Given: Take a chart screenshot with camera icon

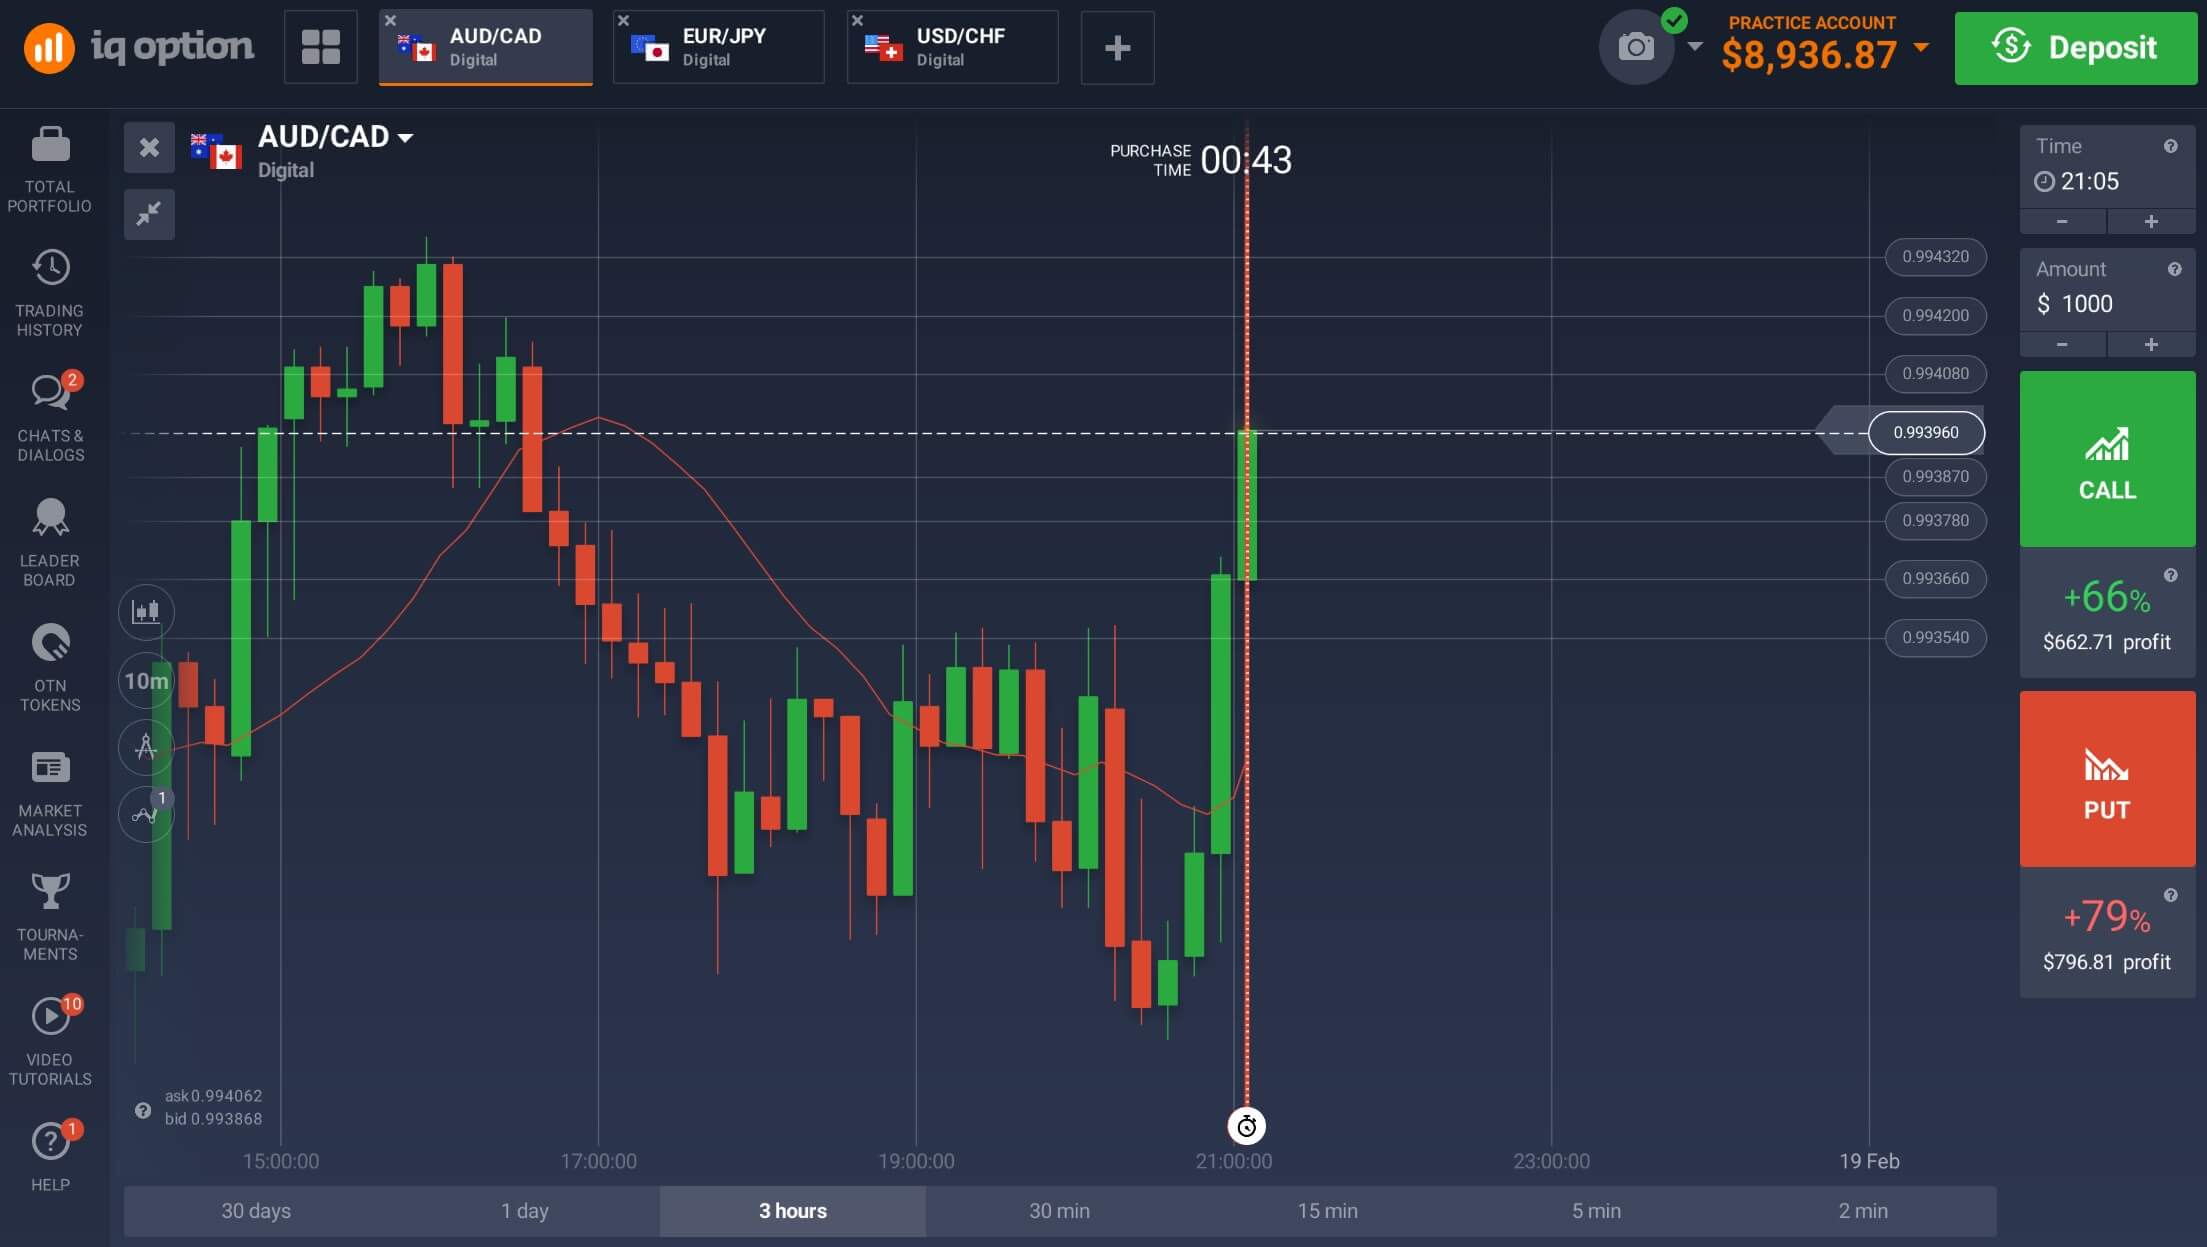Looking at the screenshot, I should click(1636, 47).
